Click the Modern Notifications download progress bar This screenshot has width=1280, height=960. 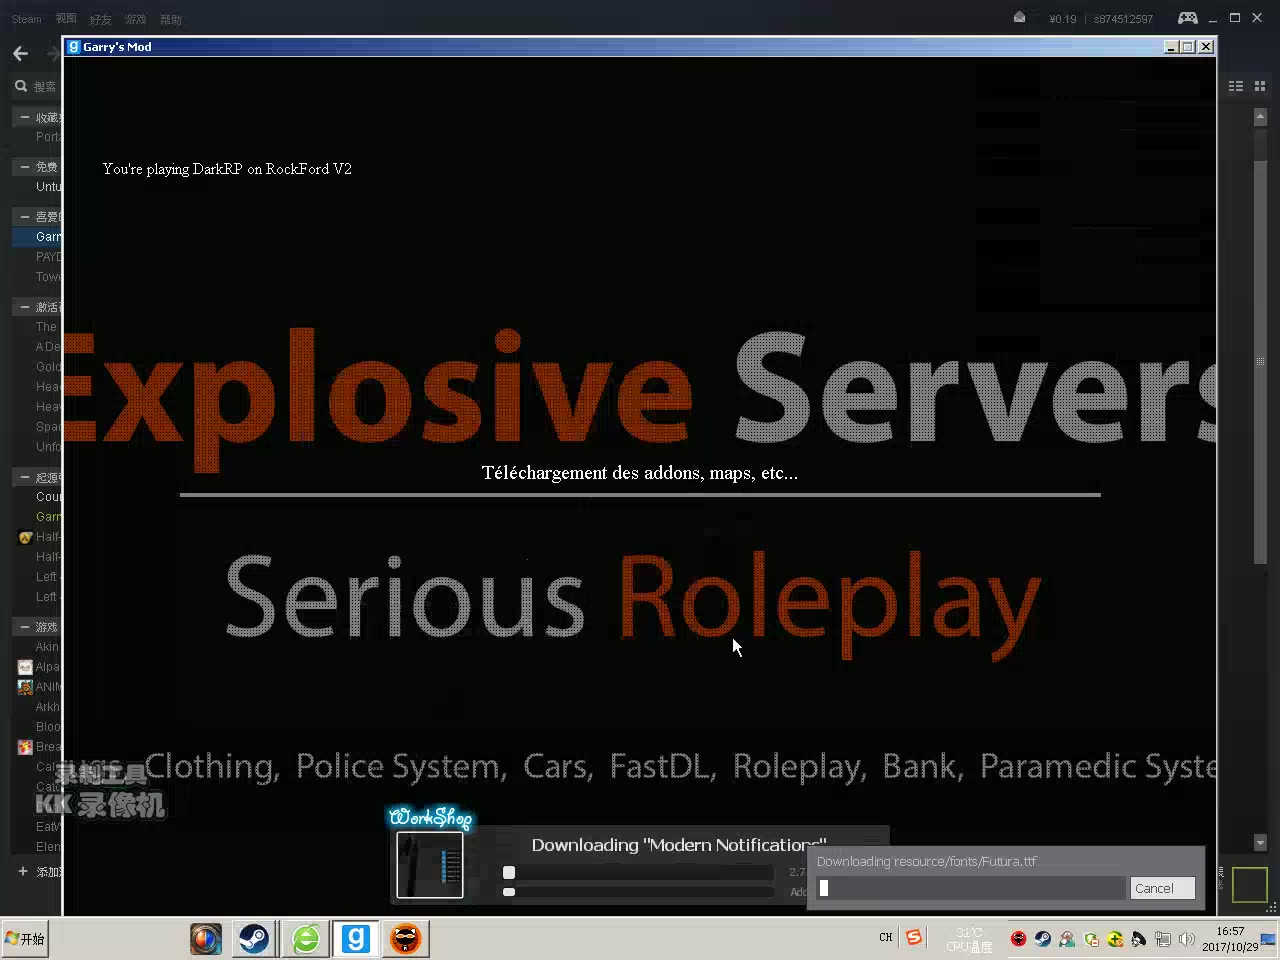638,872
